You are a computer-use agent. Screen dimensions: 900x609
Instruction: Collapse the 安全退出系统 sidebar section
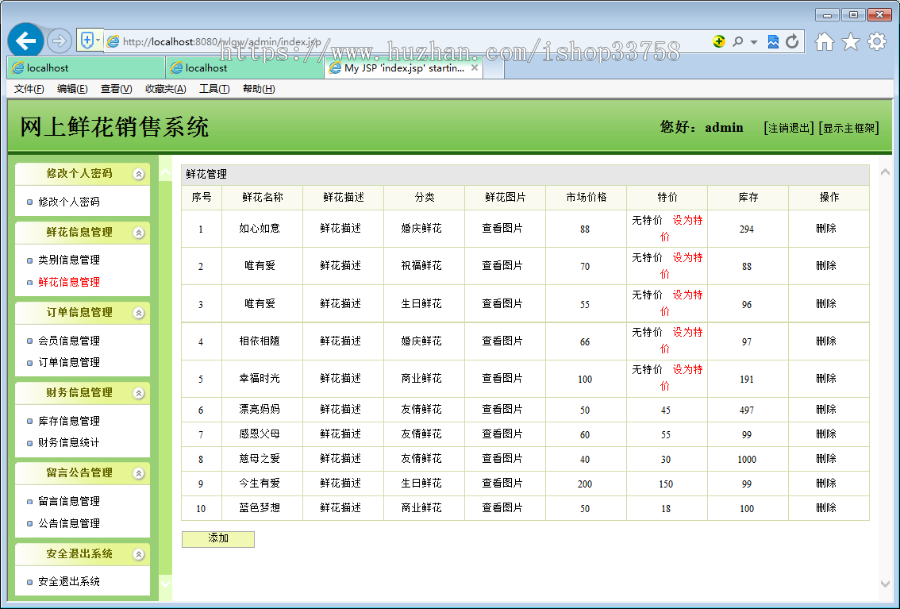[x=138, y=555]
